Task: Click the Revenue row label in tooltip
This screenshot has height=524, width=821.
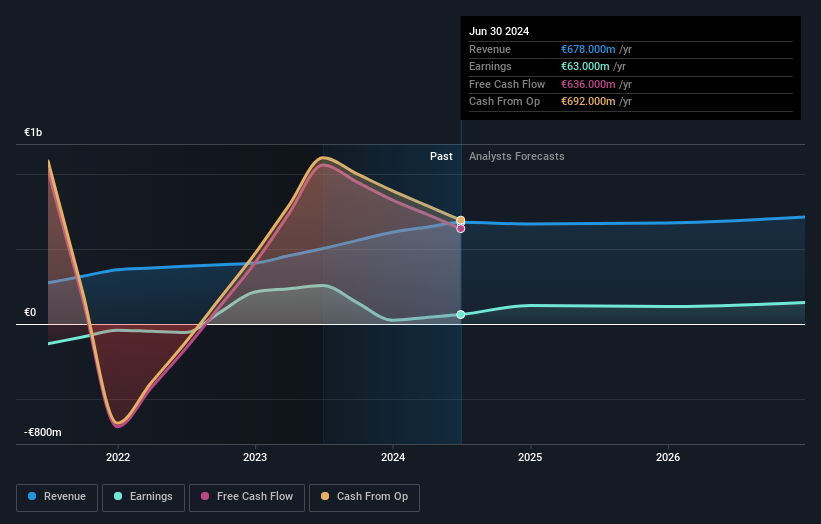Action: pyautogui.click(x=490, y=49)
